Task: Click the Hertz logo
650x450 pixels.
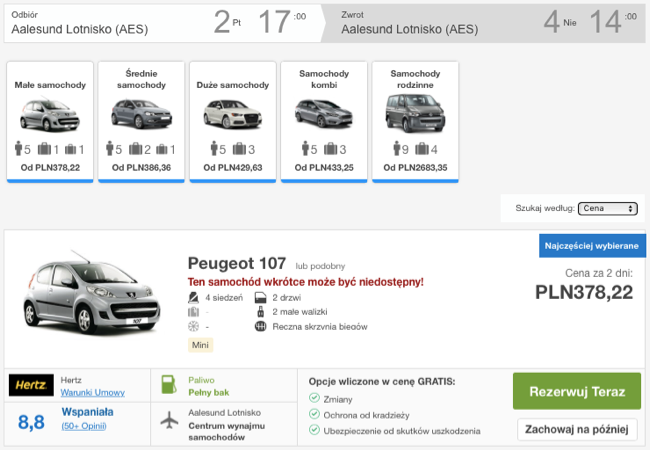Action: tap(31, 385)
